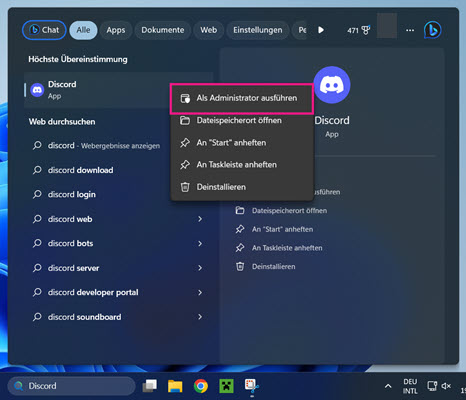Choose 'Deinstallieren' in the context menu
466x400 pixels.
(x=242, y=187)
